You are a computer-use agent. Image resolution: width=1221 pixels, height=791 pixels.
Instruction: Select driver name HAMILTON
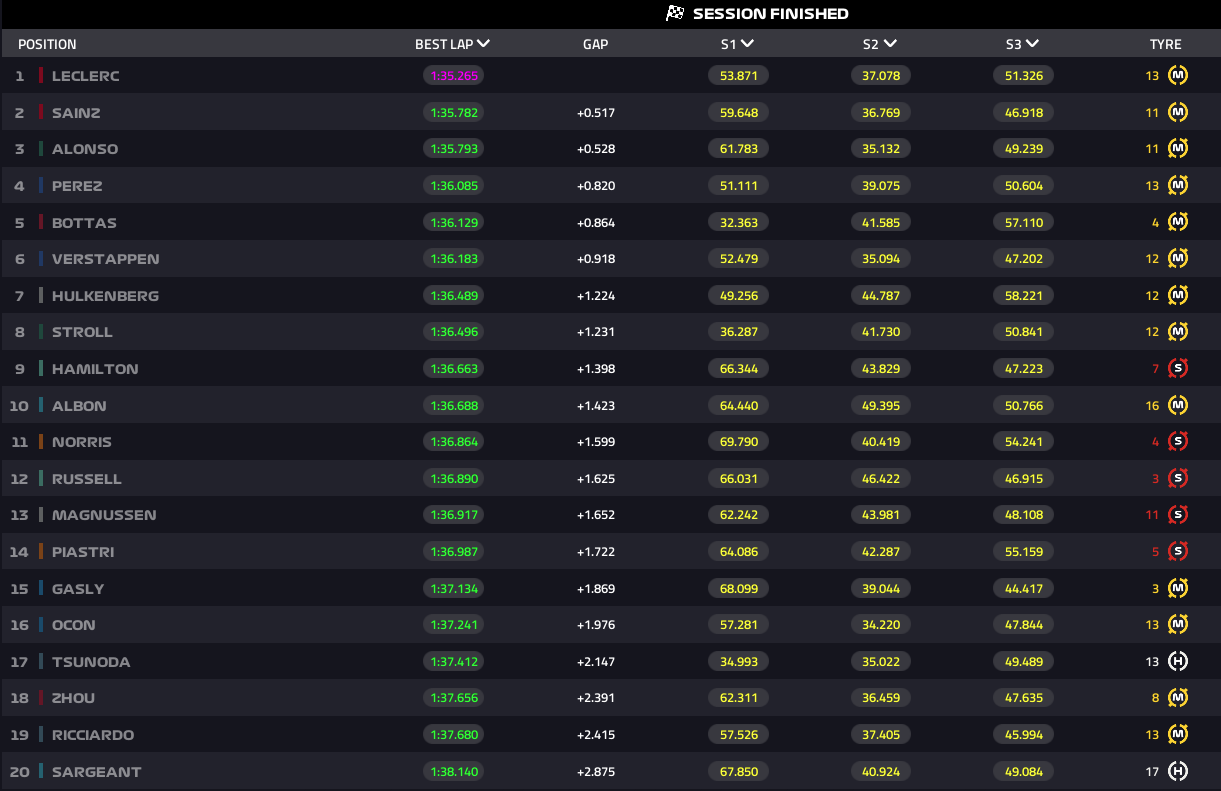[95, 369]
